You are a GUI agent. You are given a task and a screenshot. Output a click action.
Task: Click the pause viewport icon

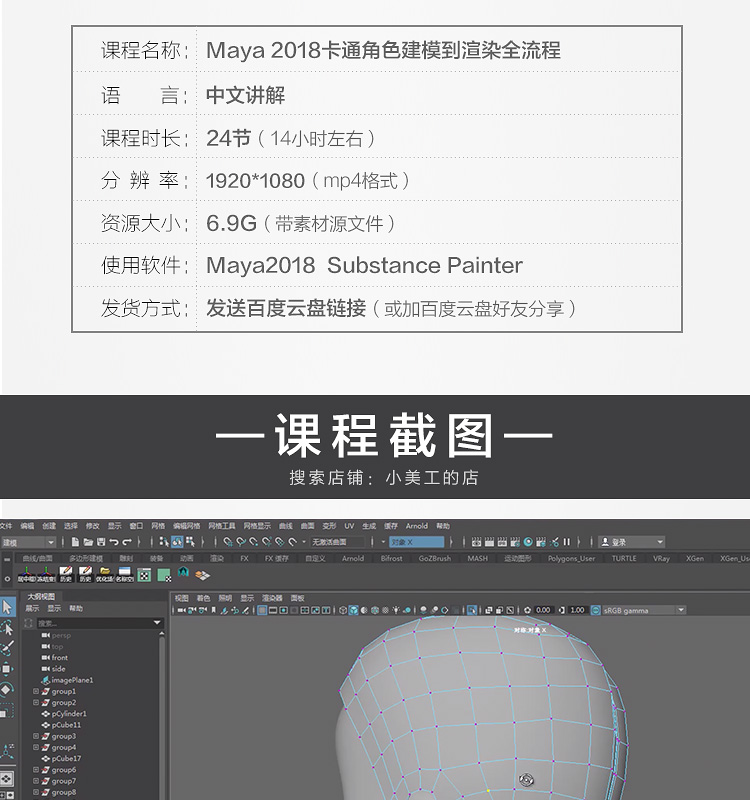[566, 542]
